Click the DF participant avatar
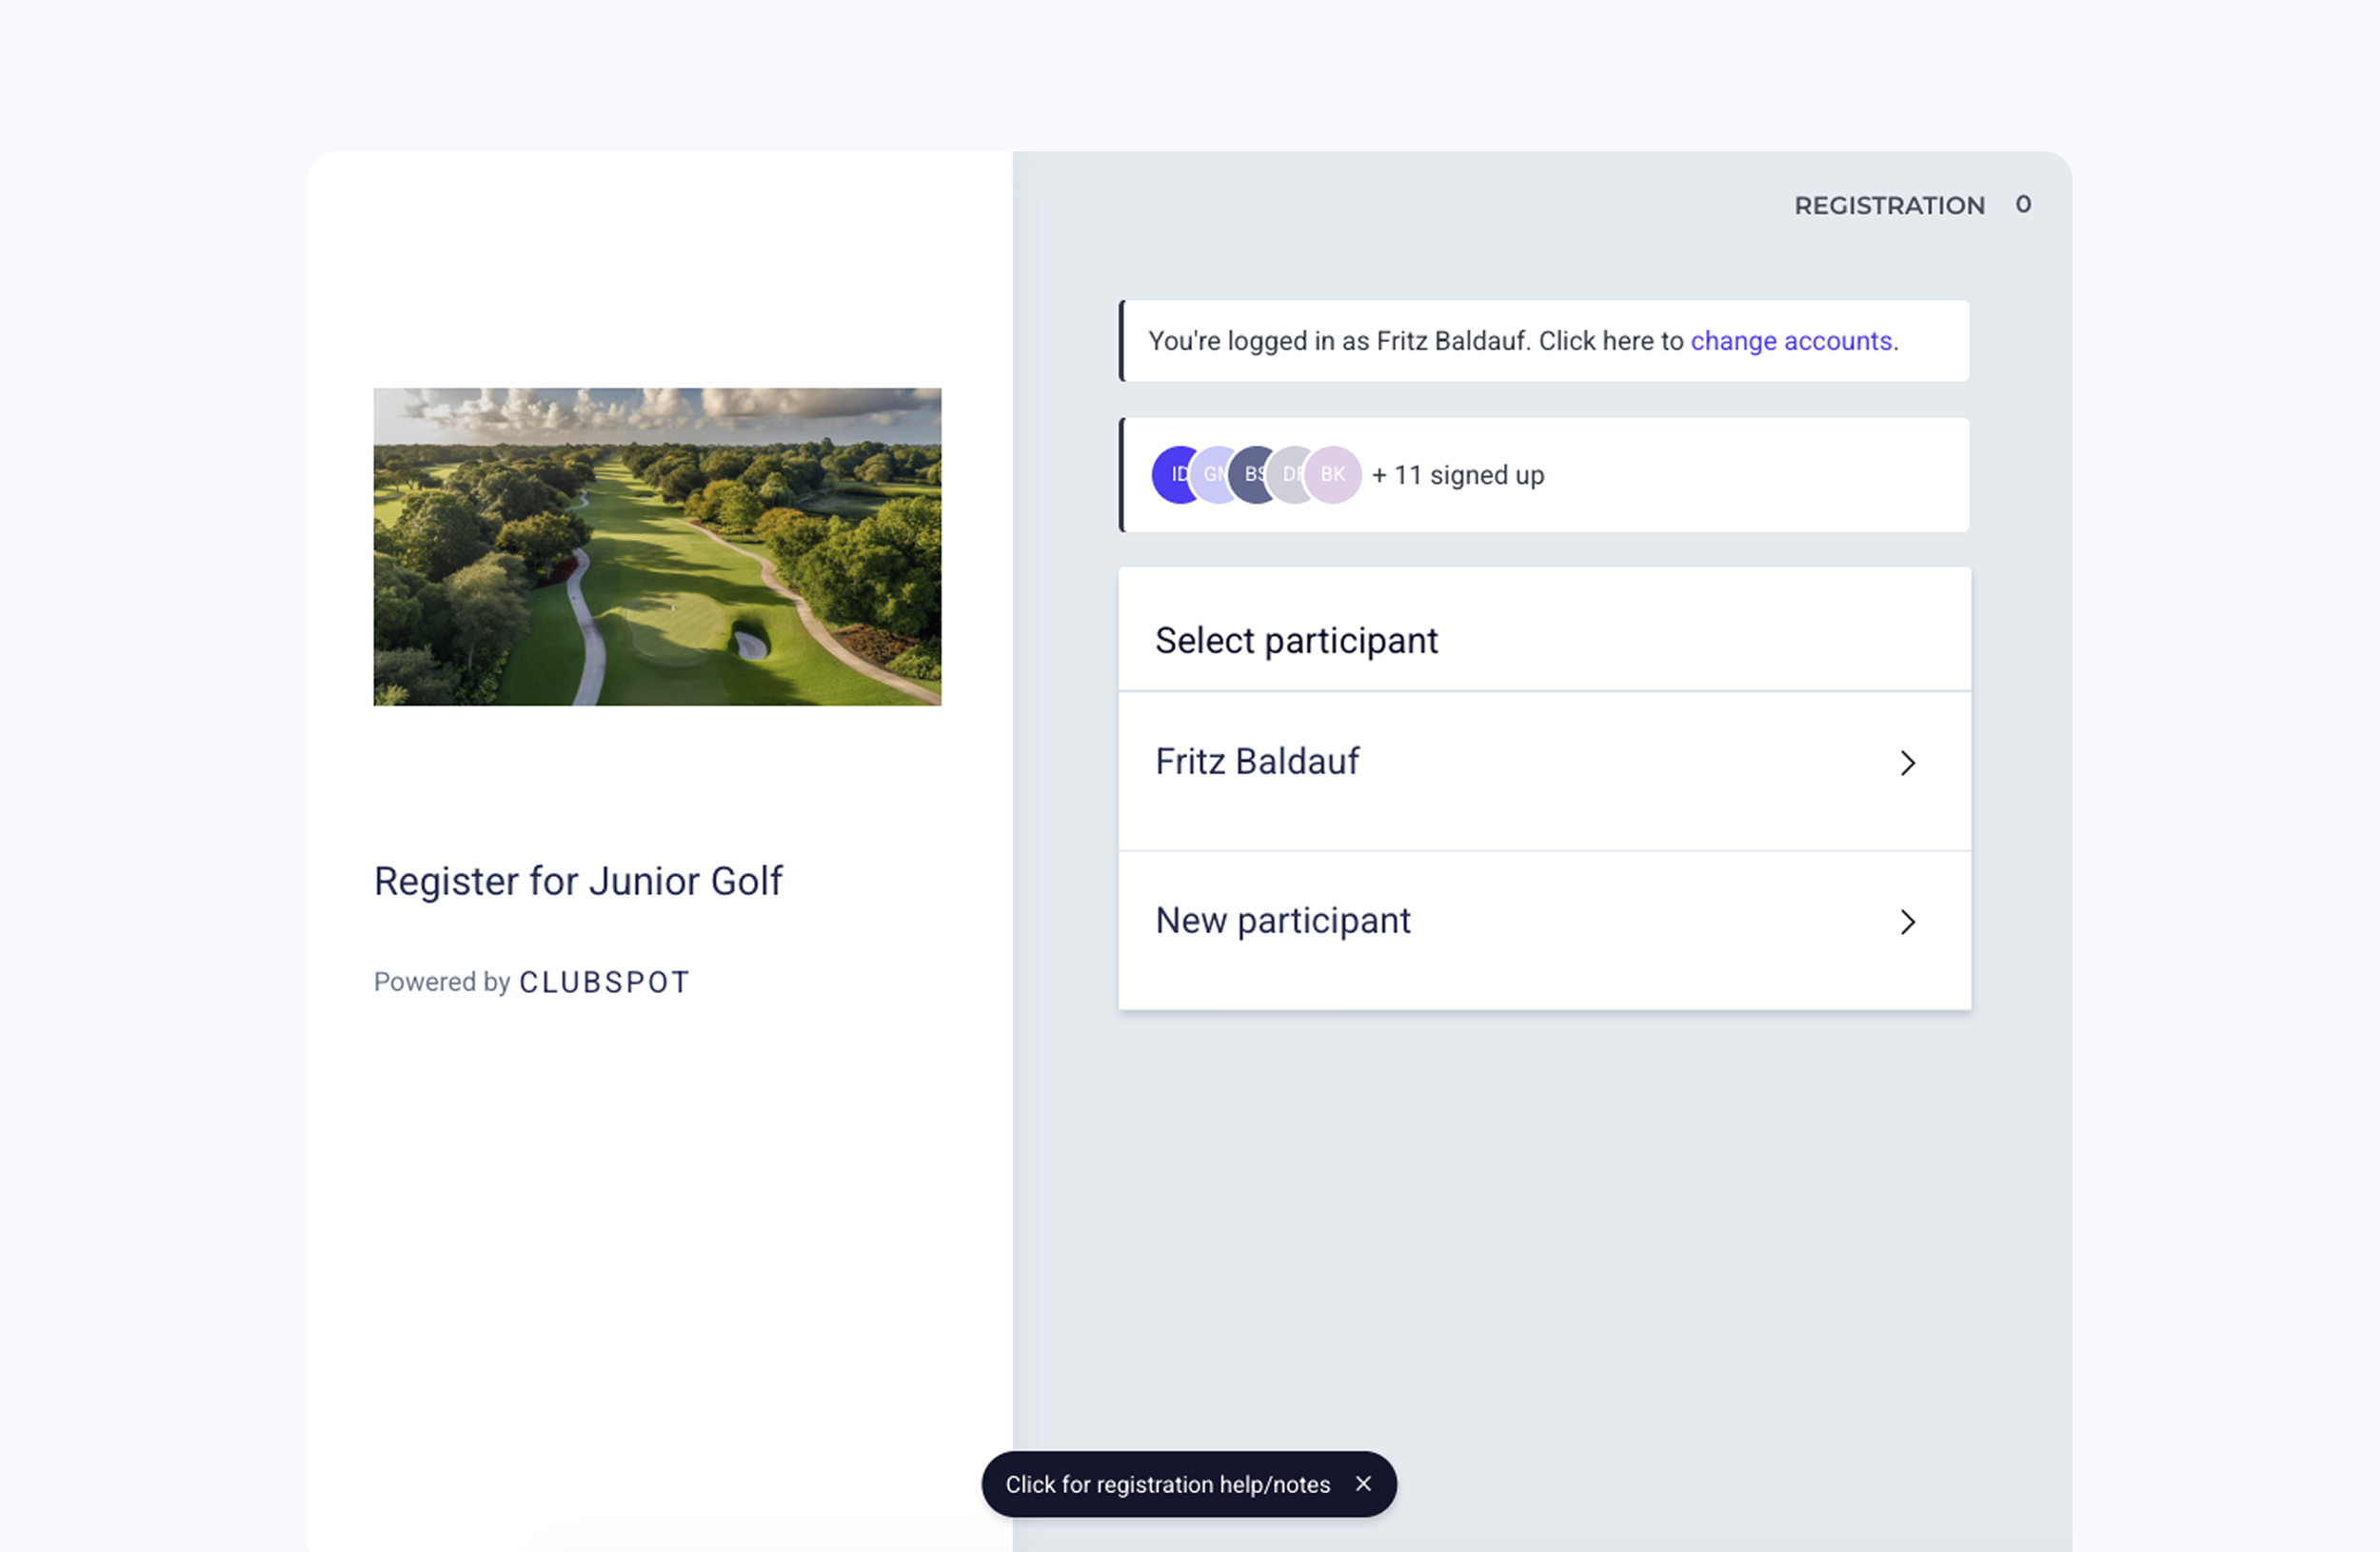This screenshot has height=1552, width=2380. coord(1290,475)
